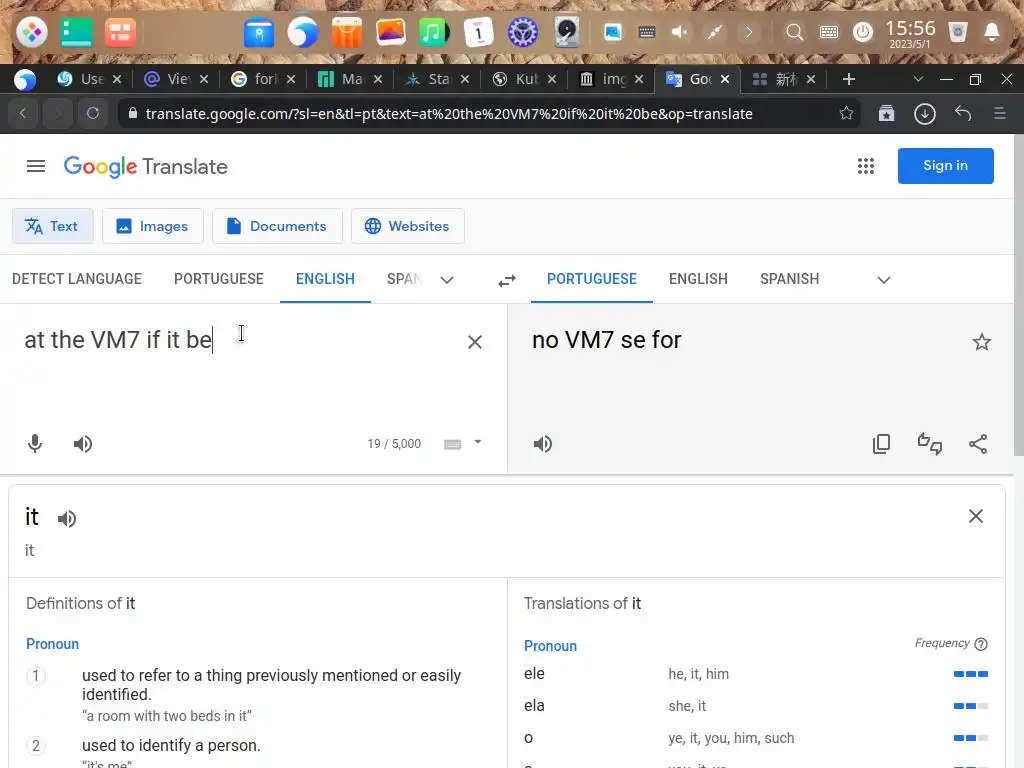The height and width of the screenshot is (768, 1024).
Task: Click the browser undo arrow icon
Action: point(963,114)
